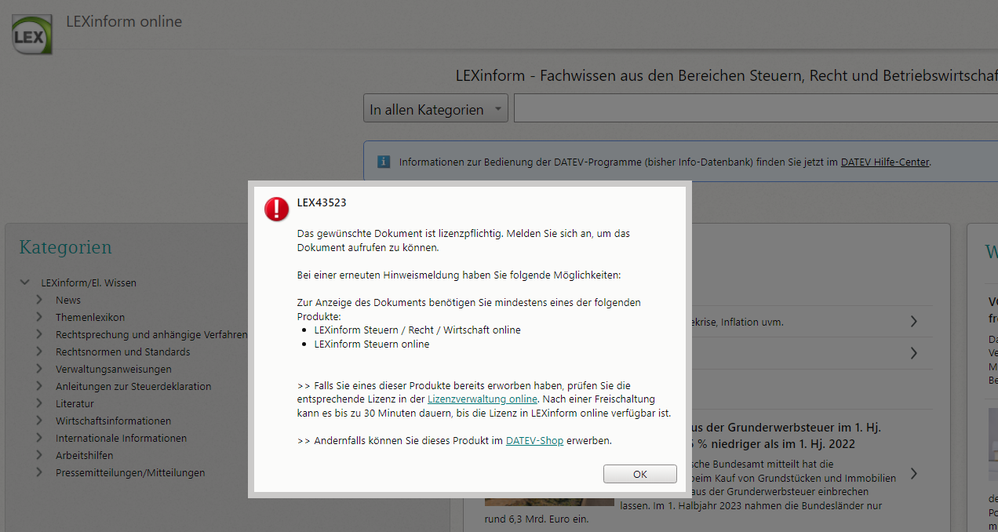Open arrow beside Grunderwerbsteuer news article

click(913, 473)
